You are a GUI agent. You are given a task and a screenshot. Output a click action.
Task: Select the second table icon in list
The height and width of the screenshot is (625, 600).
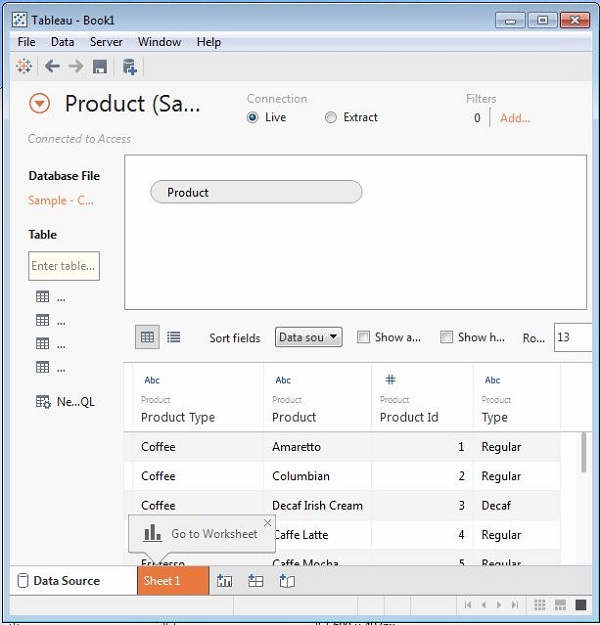43,320
